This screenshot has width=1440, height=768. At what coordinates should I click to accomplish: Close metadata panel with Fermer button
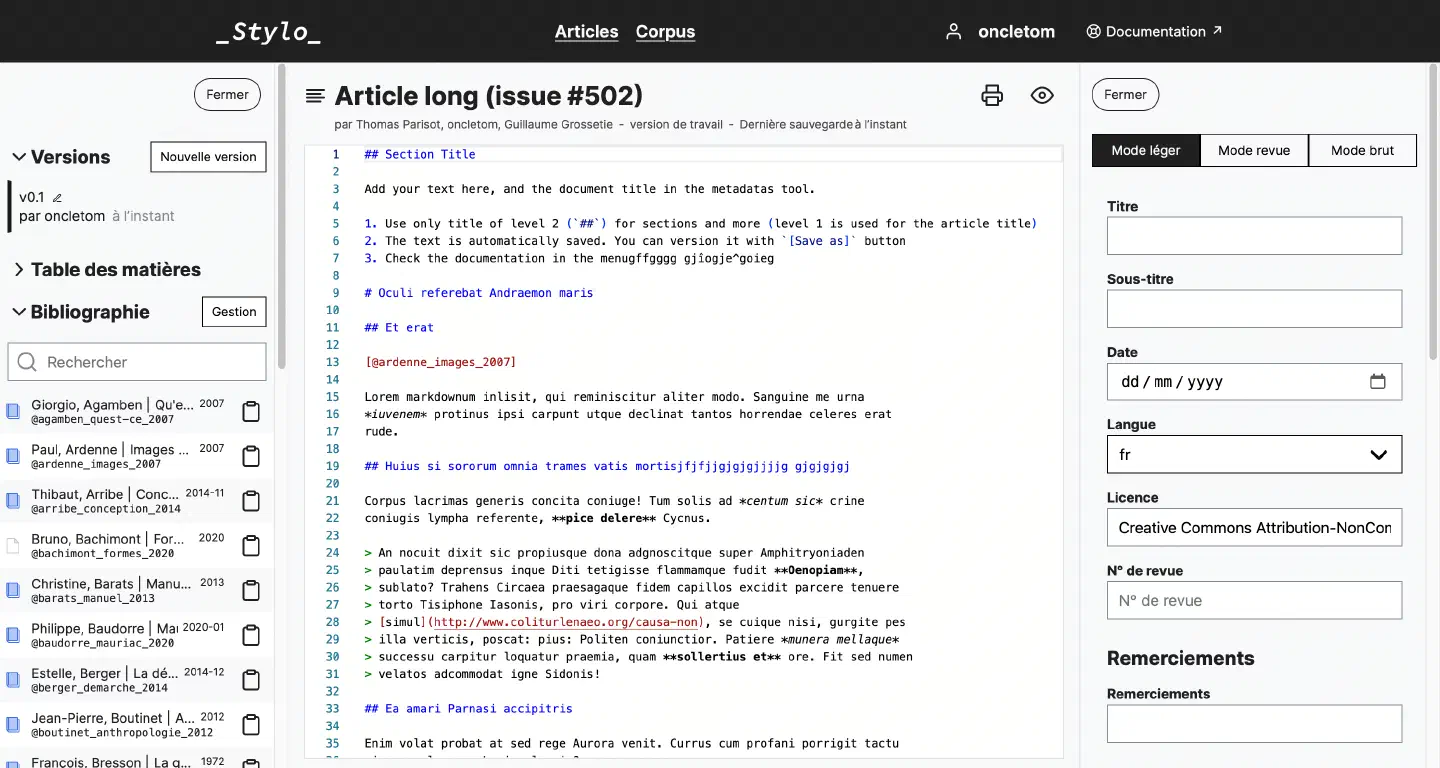[x=1125, y=95]
